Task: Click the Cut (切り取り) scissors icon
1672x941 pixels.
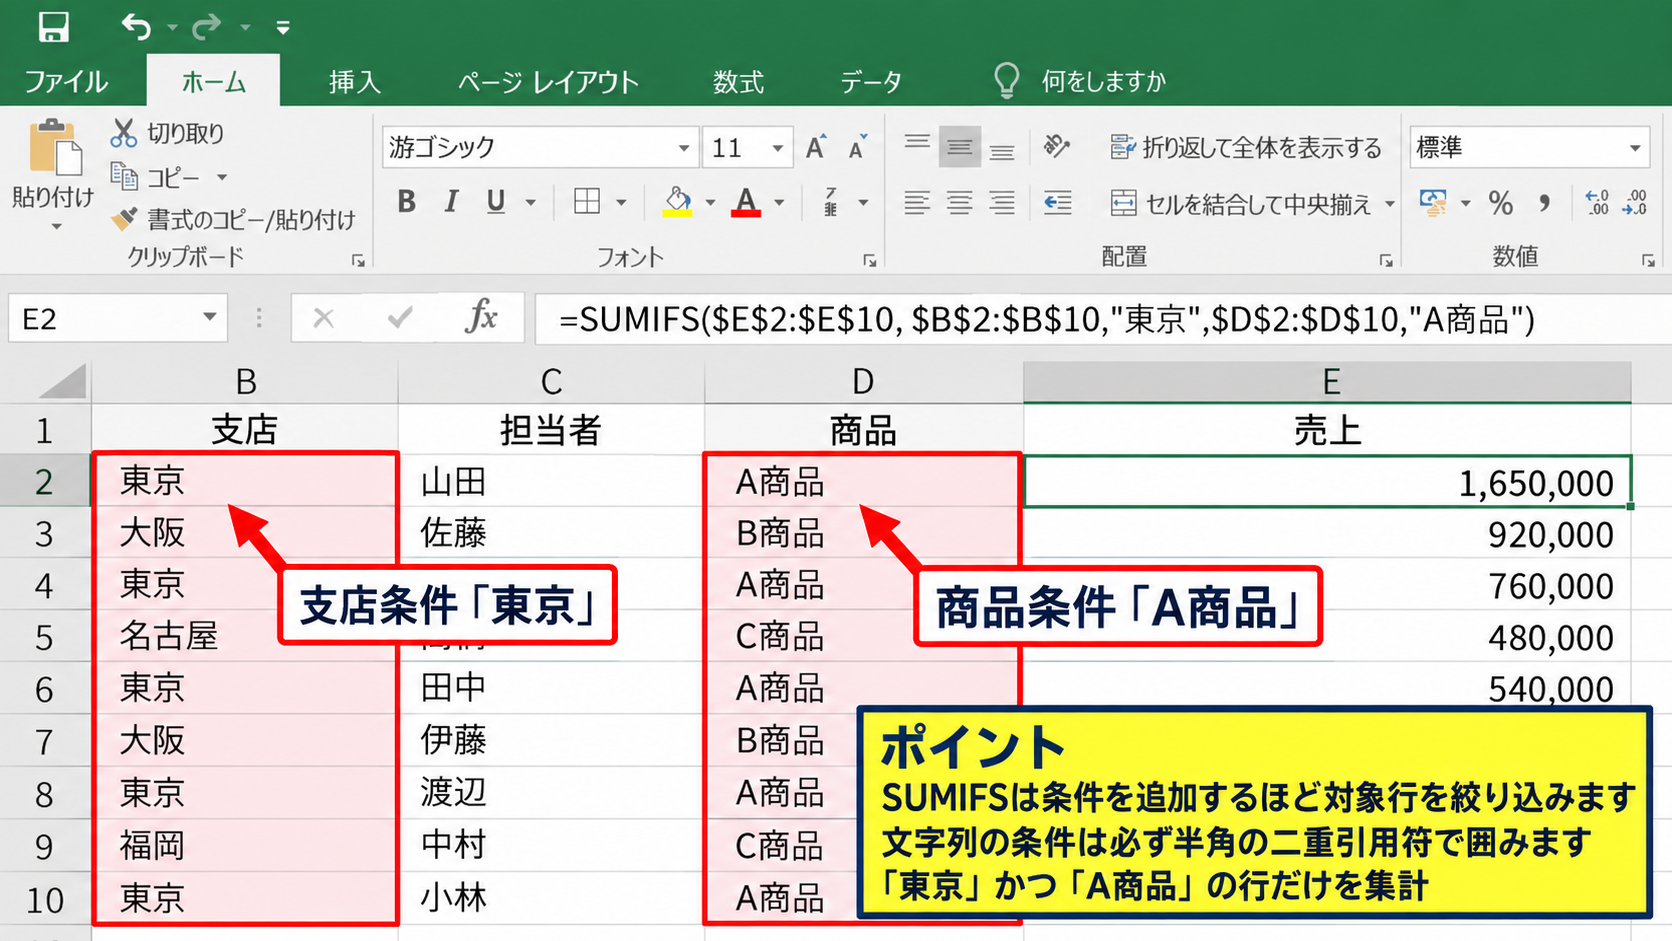Action: coord(124,133)
